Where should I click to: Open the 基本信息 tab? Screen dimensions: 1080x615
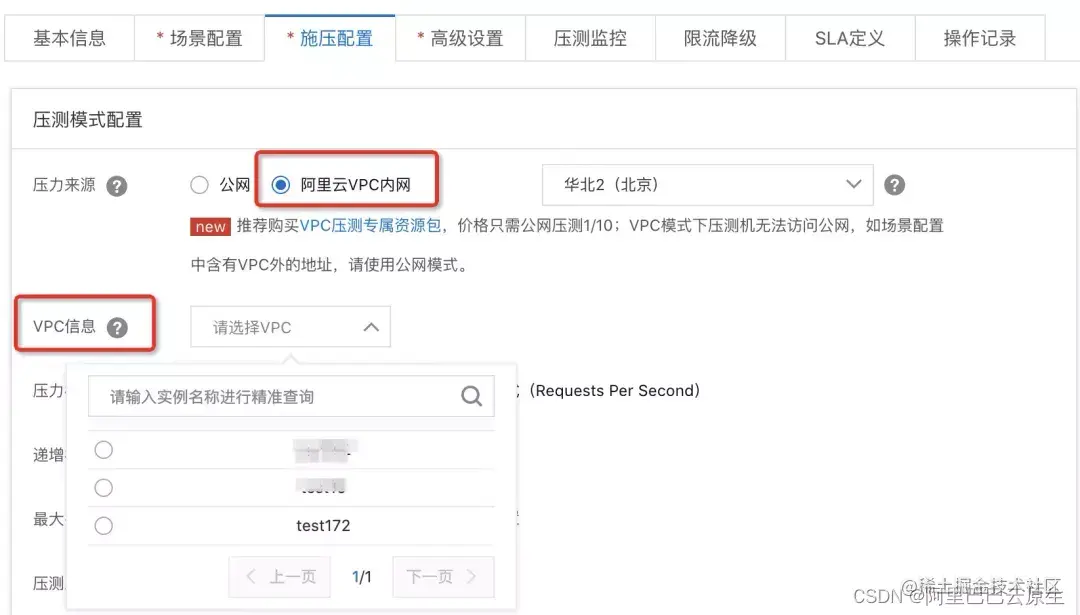(x=69, y=39)
